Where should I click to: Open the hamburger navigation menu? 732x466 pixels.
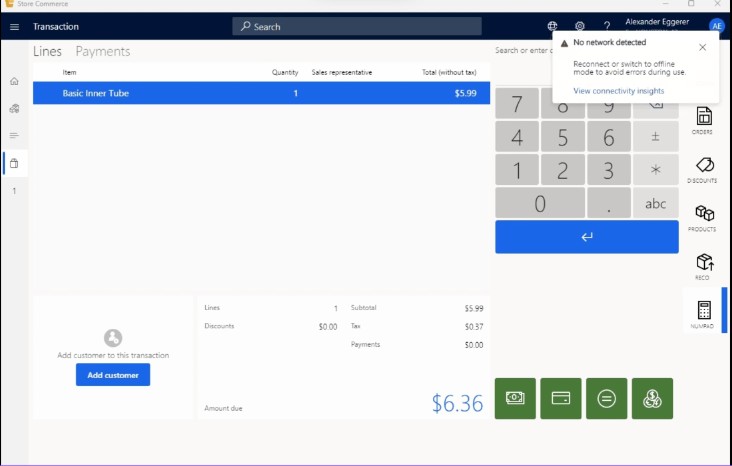click(14, 27)
